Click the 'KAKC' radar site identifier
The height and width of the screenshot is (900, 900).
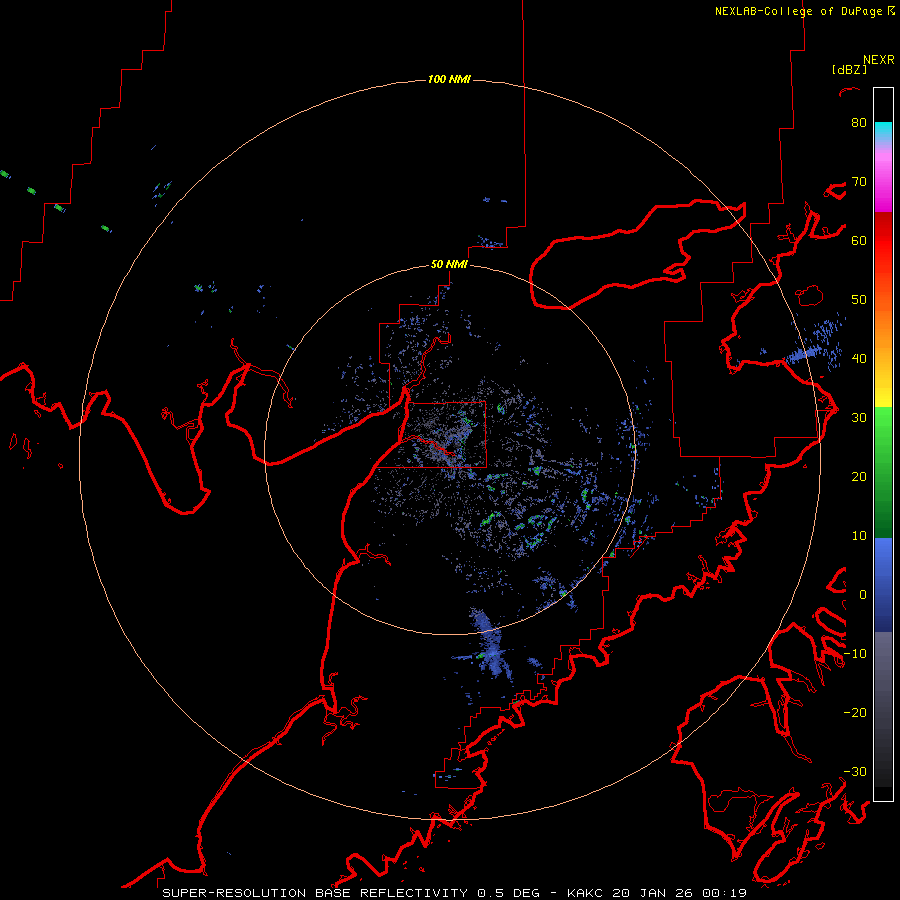[587, 893]
